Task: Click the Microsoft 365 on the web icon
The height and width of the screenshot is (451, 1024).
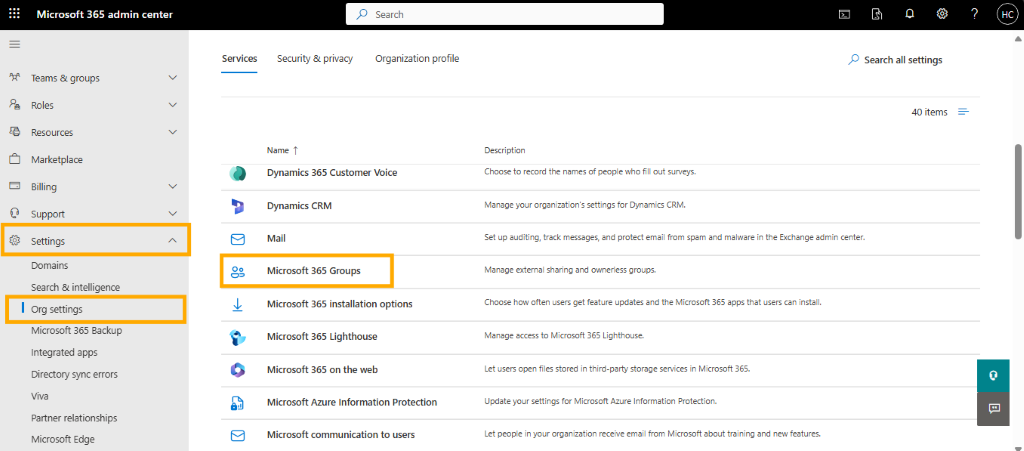Action: tap(238, 370)
